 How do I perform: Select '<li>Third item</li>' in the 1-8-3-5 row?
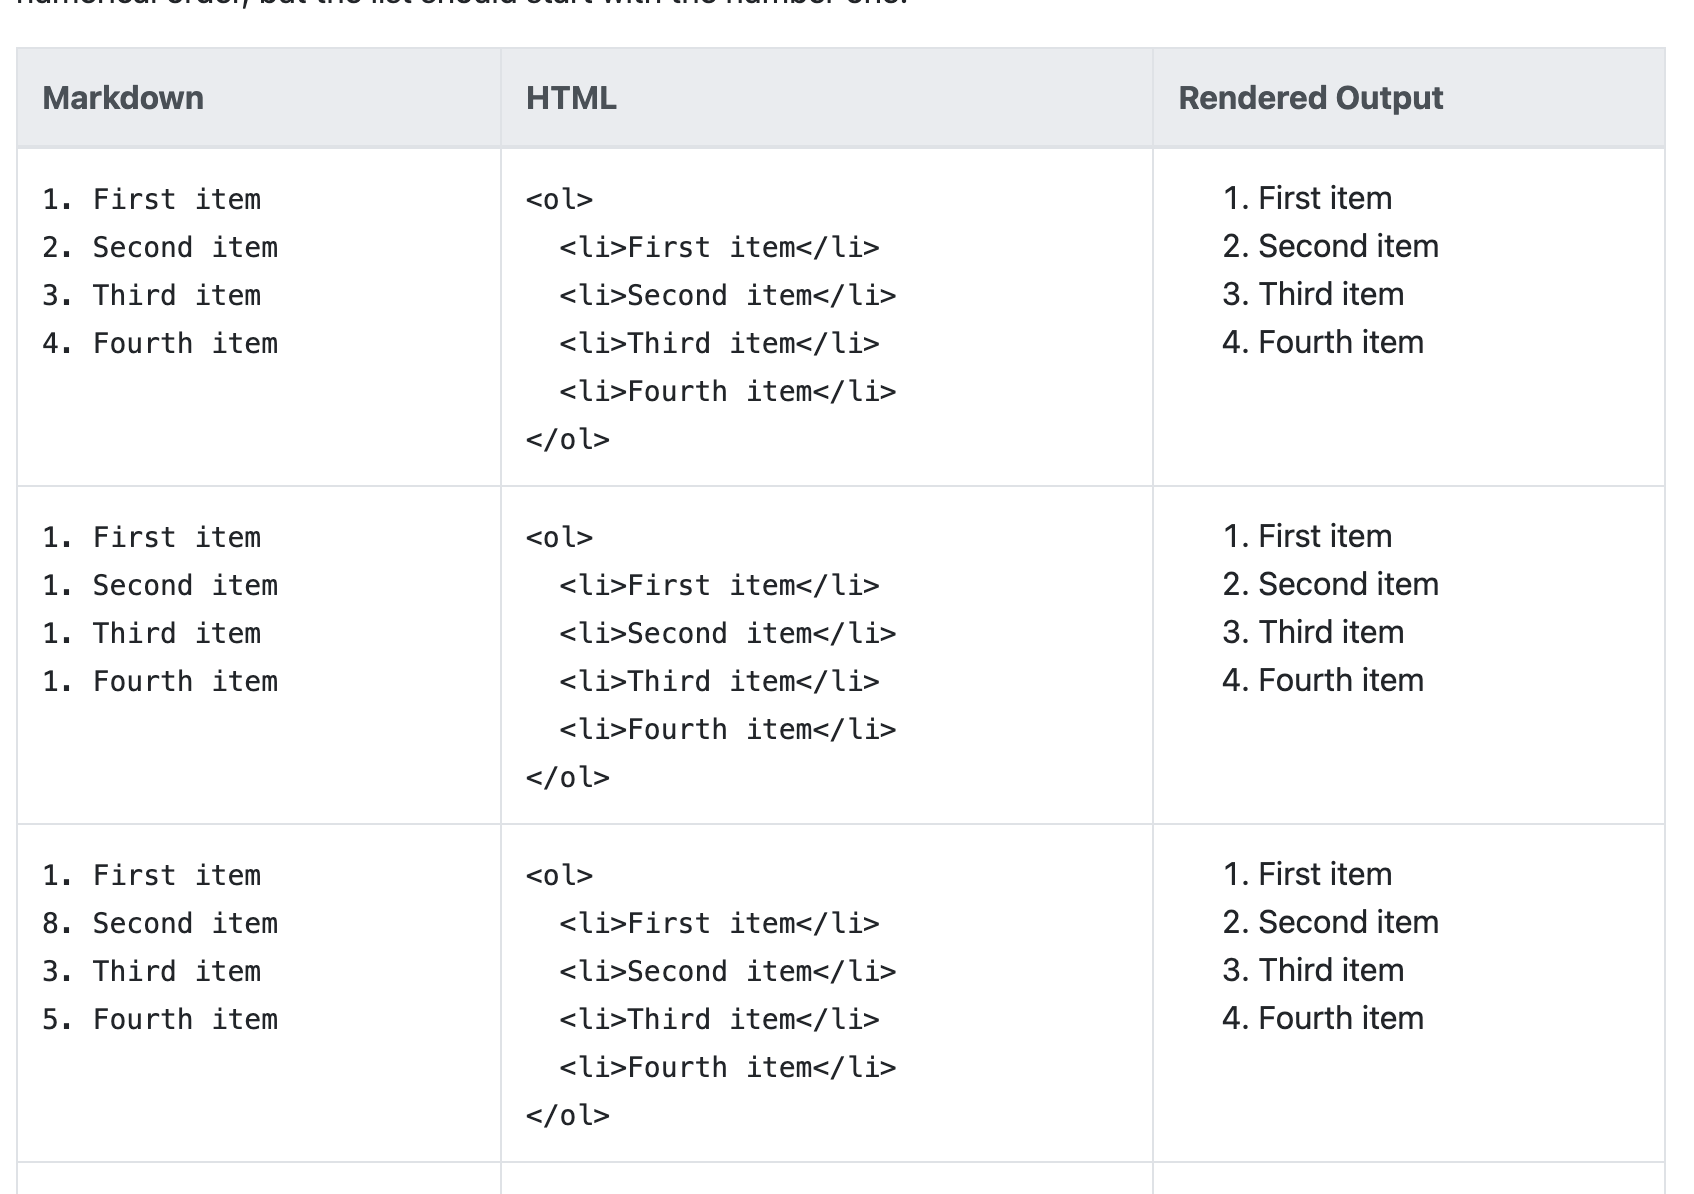click(x=720, y=1019)
